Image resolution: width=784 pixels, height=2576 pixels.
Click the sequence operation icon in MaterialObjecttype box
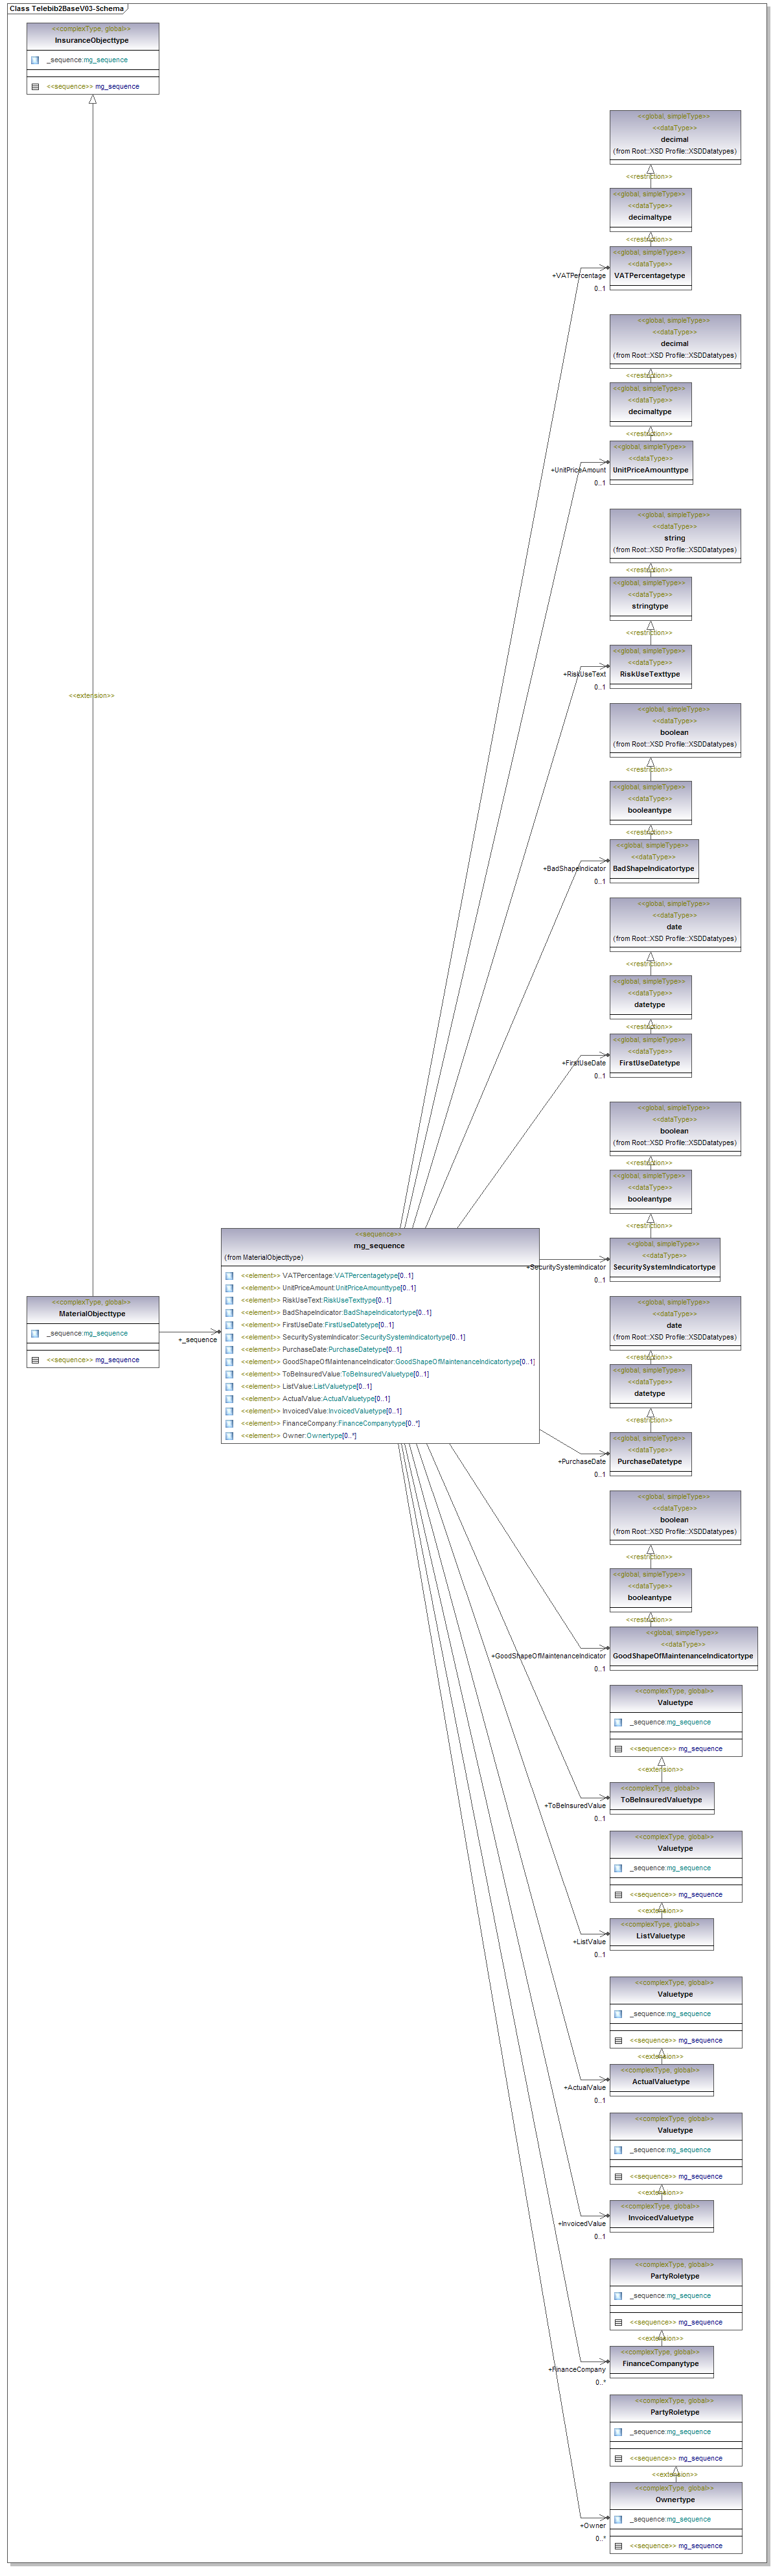(x=35, y=1360)
